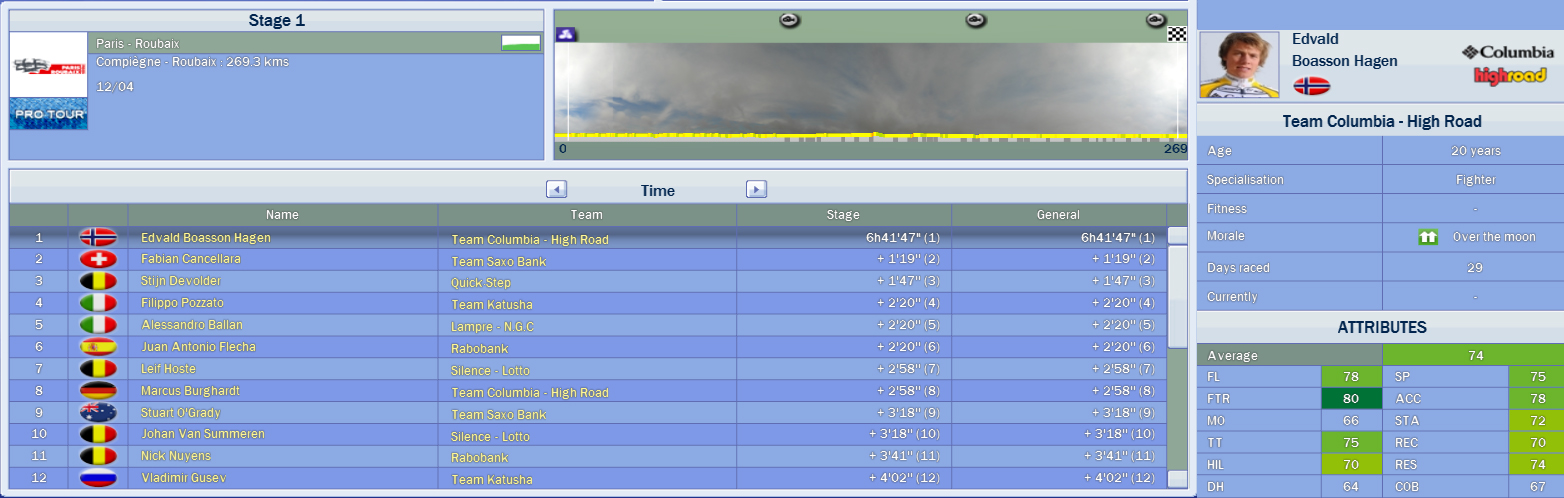Screen dimensions: 1564x498
Task: Click the green morale arrows icon
Action: [1427, 237]
